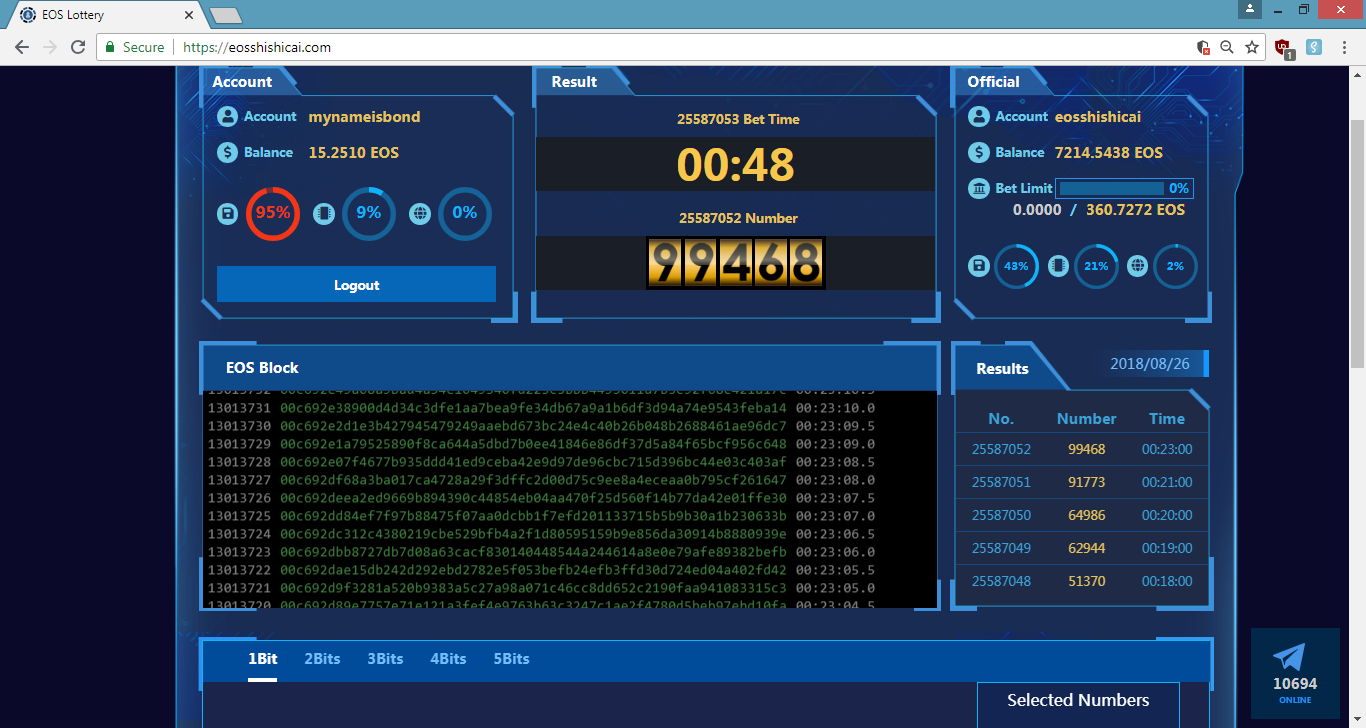Click the 2018/08/26 results date
The image size is (1366, 728).
pyautogui.click(x=1150, y=364)
